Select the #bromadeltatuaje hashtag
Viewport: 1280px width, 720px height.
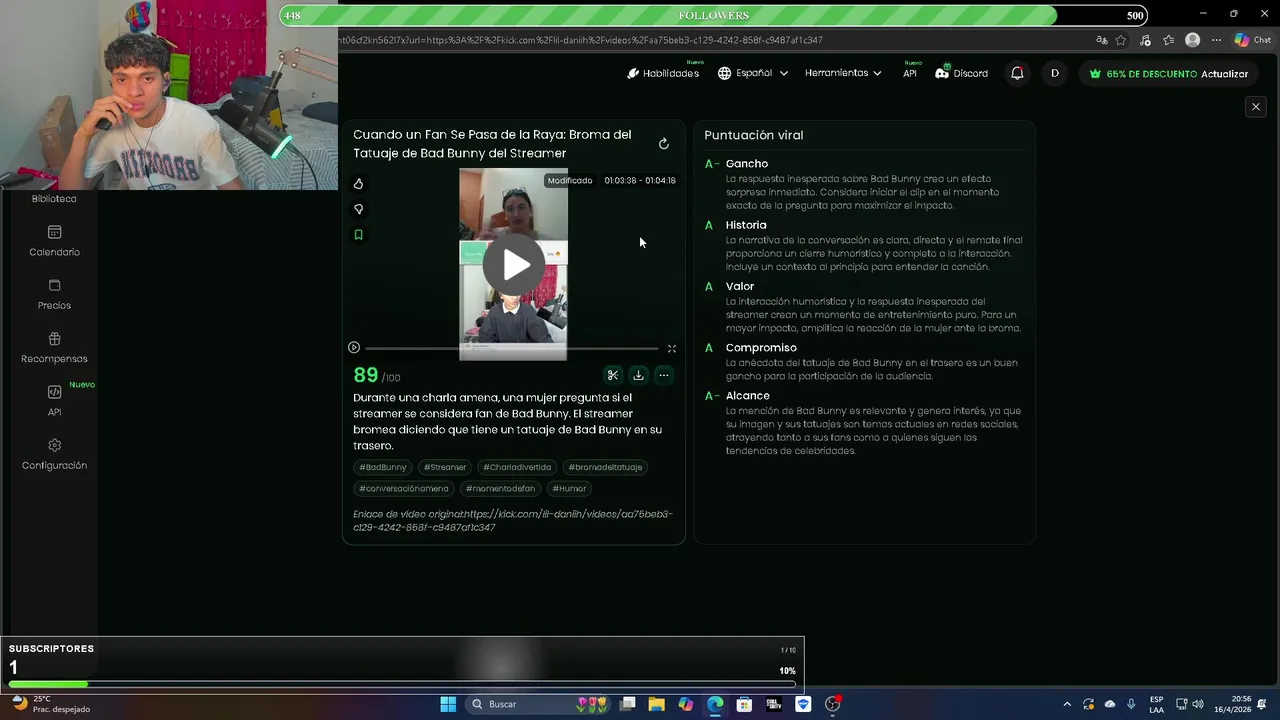point(605,467)
